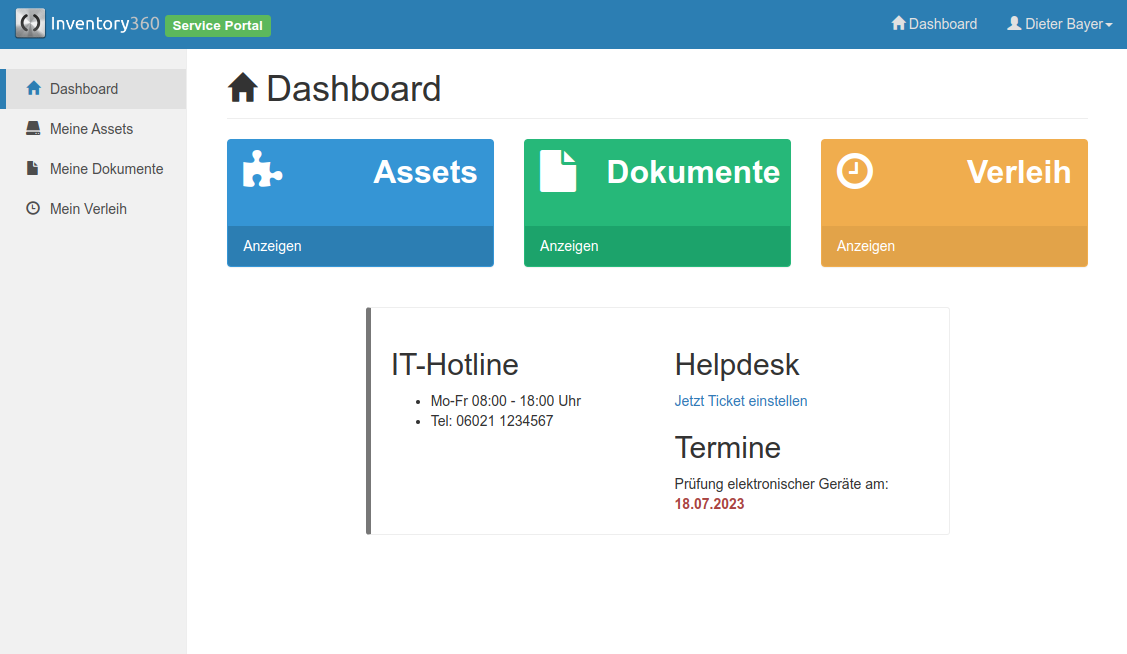Click Anzeigen on the green Dokumente tile

569,245
